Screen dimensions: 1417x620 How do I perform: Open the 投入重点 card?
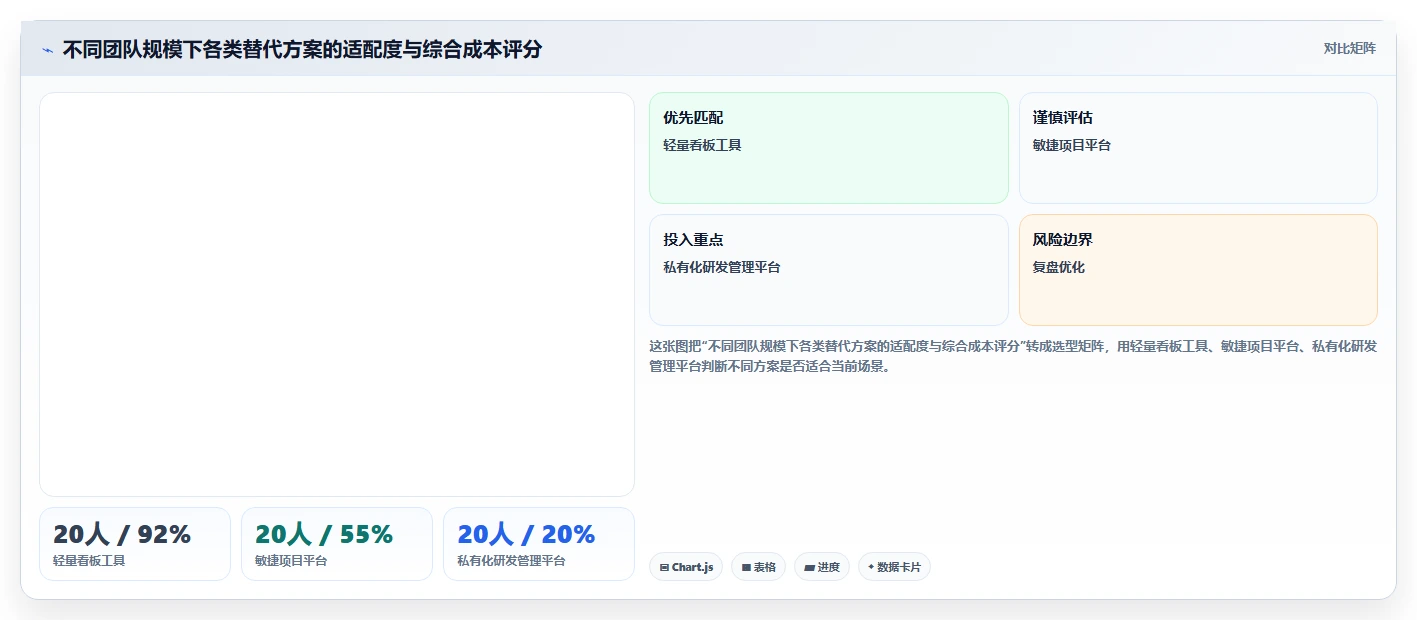(x=828, y=270)
